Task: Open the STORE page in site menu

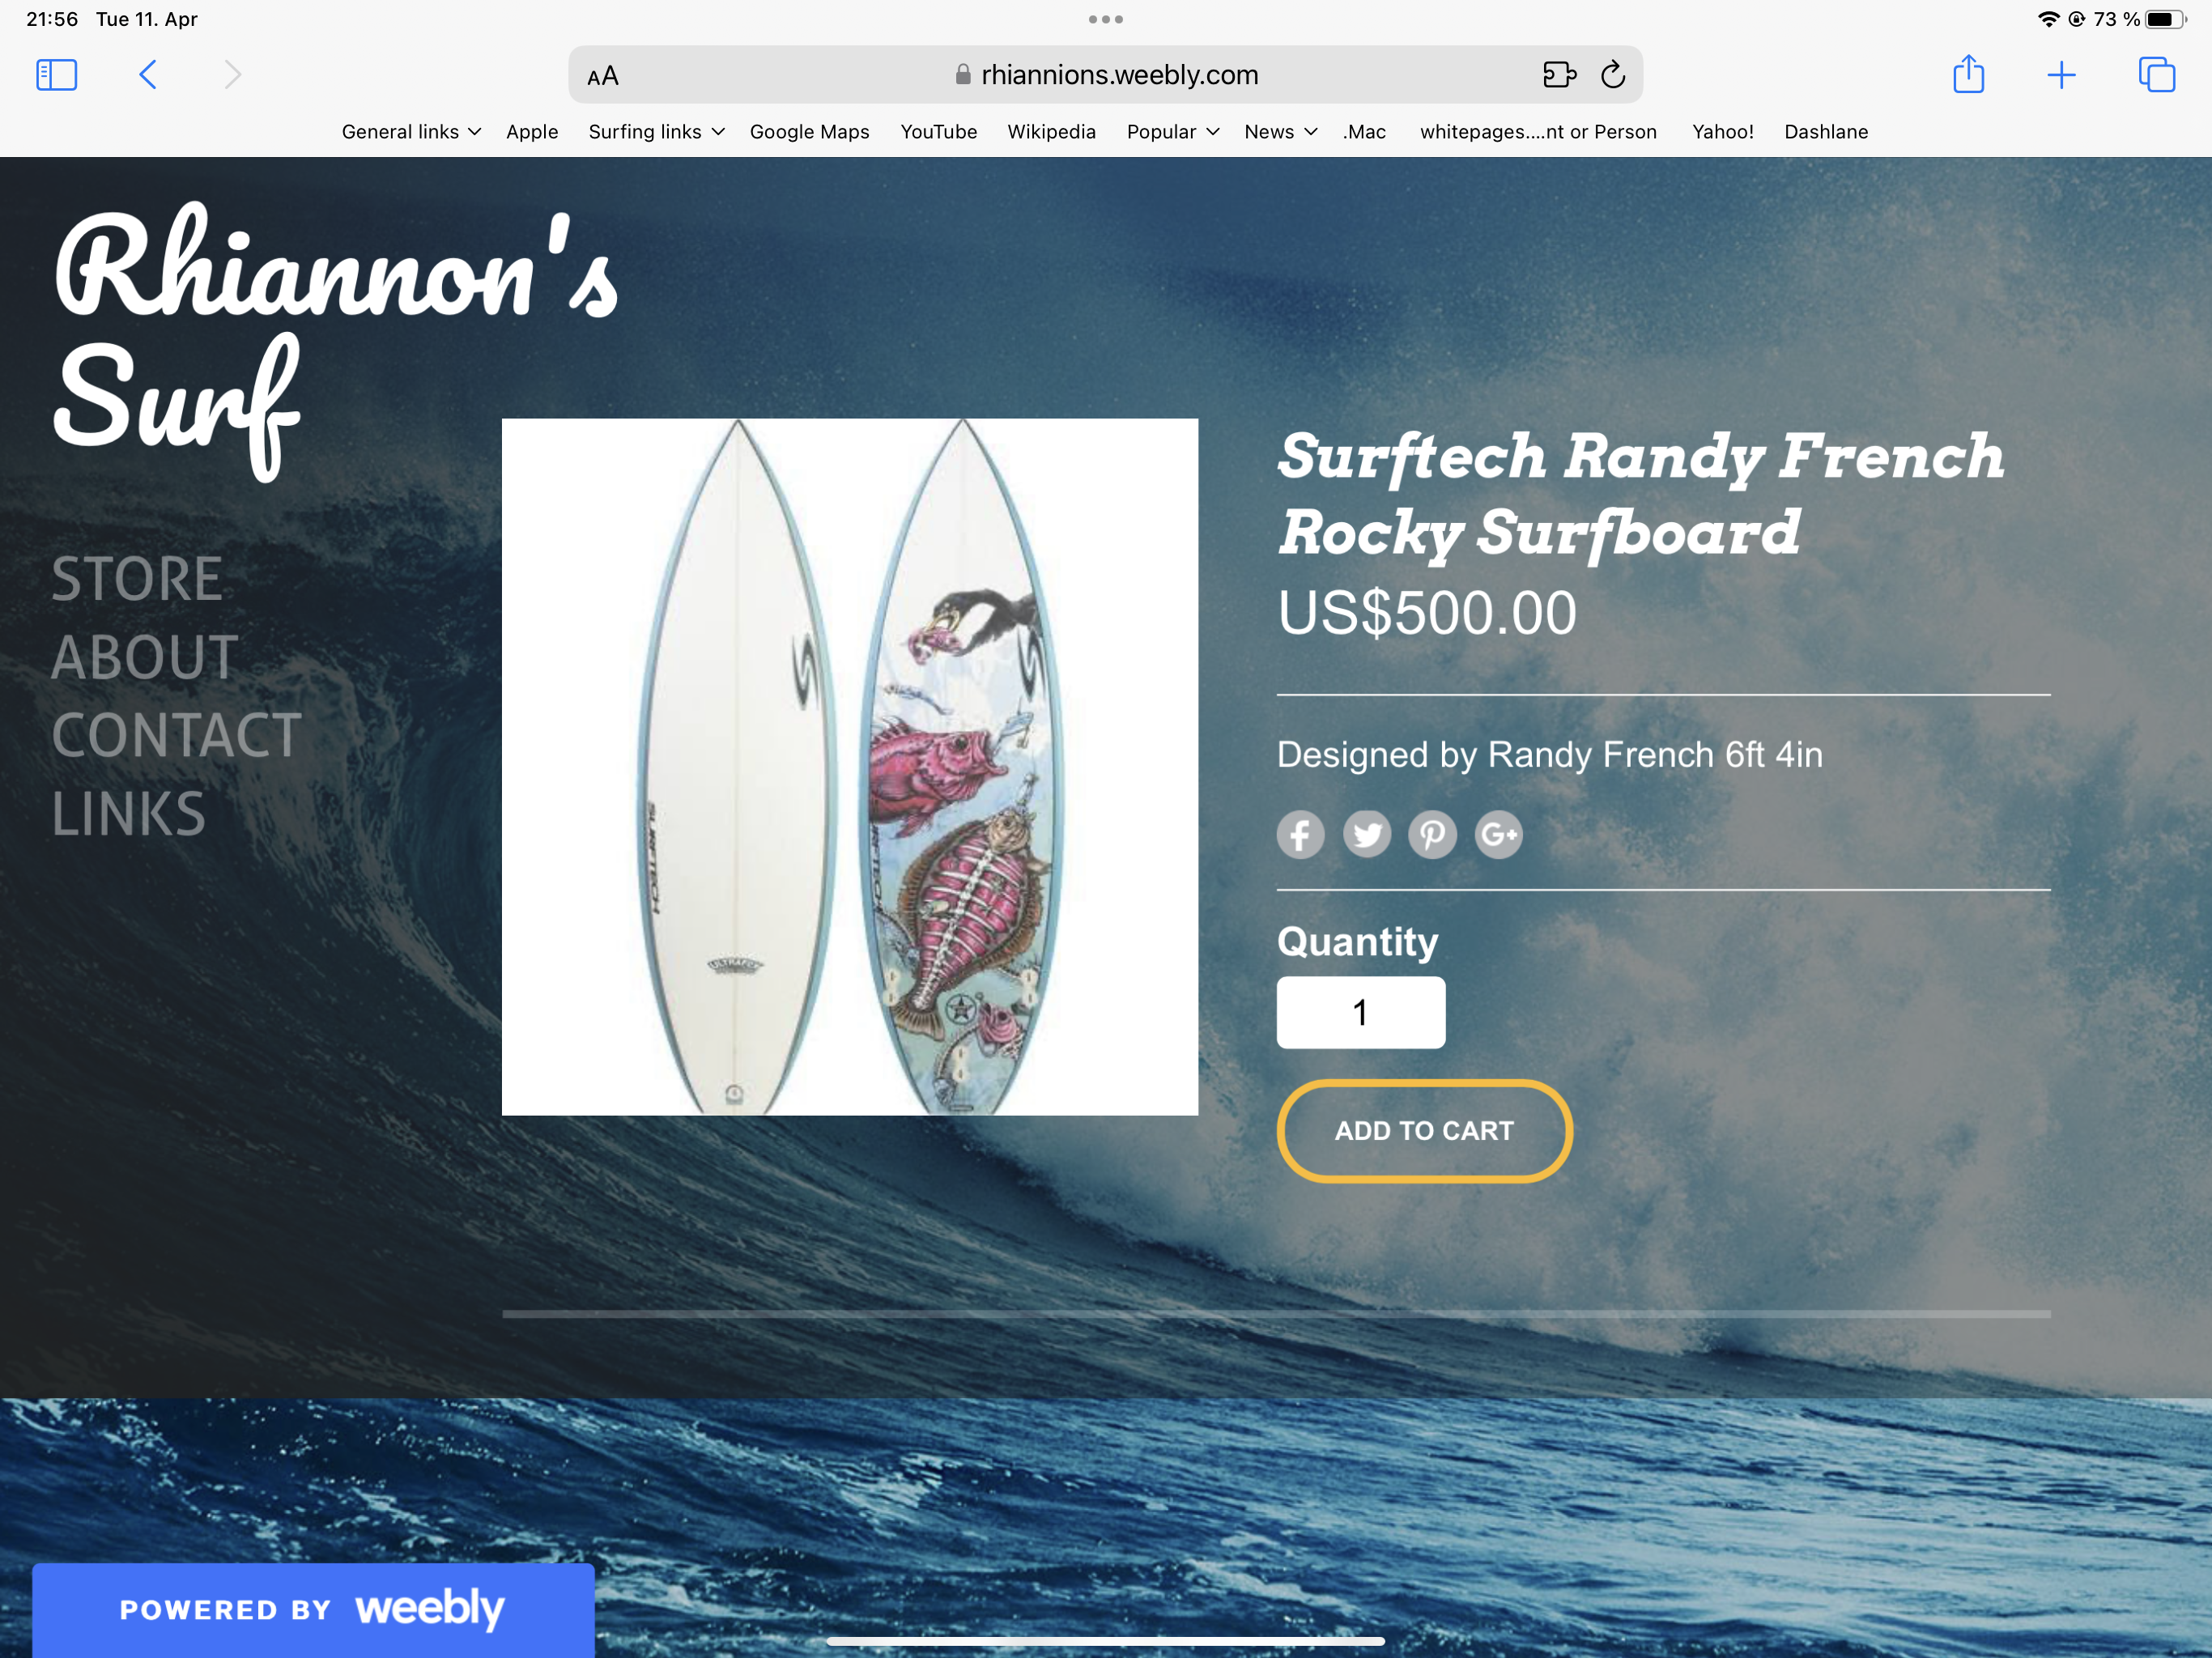Action: [x=137, y=579]
